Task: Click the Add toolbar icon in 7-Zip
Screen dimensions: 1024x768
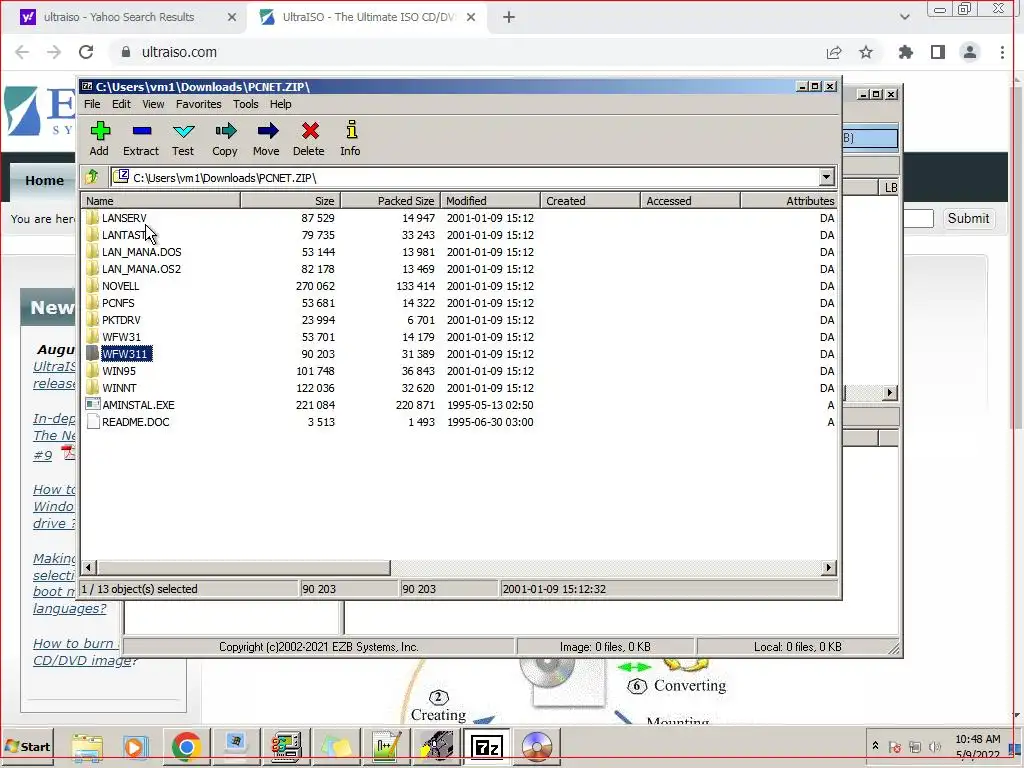Action: pyautogui.click(x=99, y=138)
